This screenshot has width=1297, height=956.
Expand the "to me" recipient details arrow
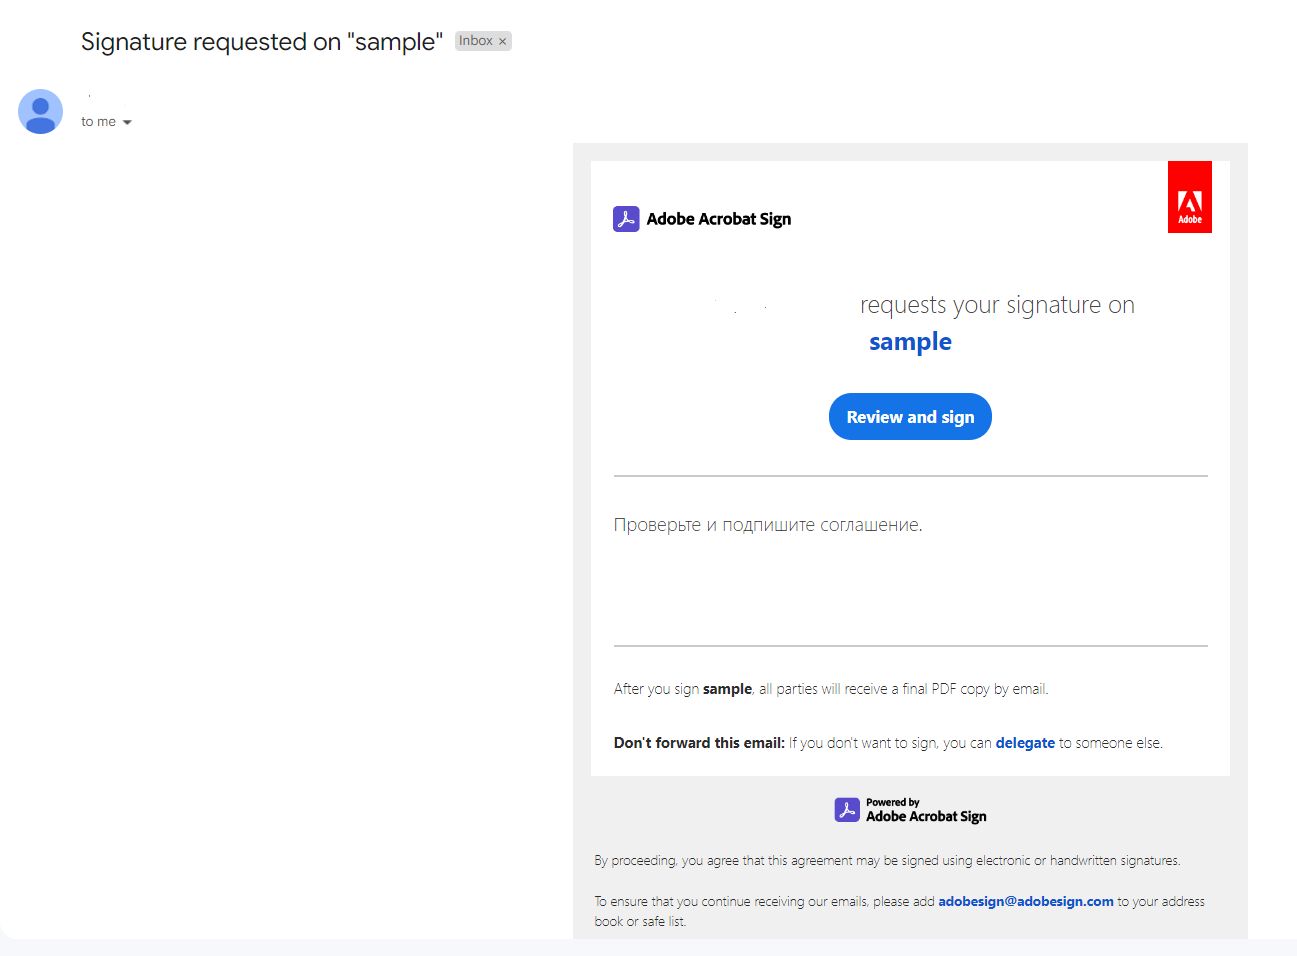click(127, 122)
